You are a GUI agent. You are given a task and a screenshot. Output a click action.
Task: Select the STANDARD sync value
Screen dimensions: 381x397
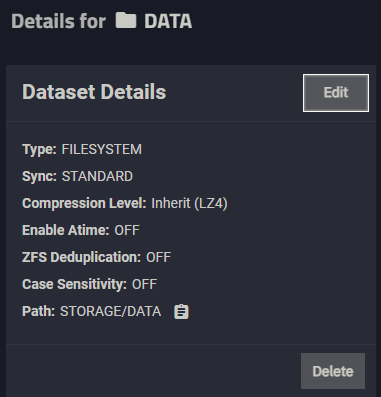click(x=97, y=176)
